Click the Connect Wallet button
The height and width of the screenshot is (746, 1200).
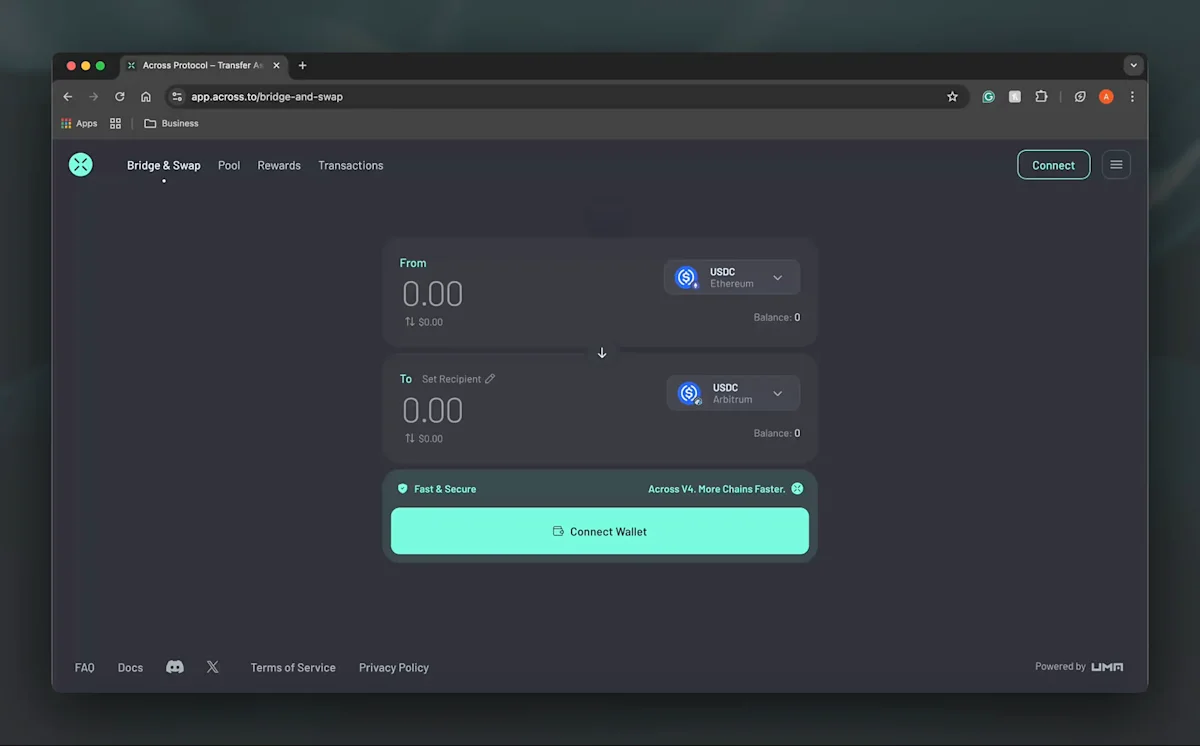(600, 531)
